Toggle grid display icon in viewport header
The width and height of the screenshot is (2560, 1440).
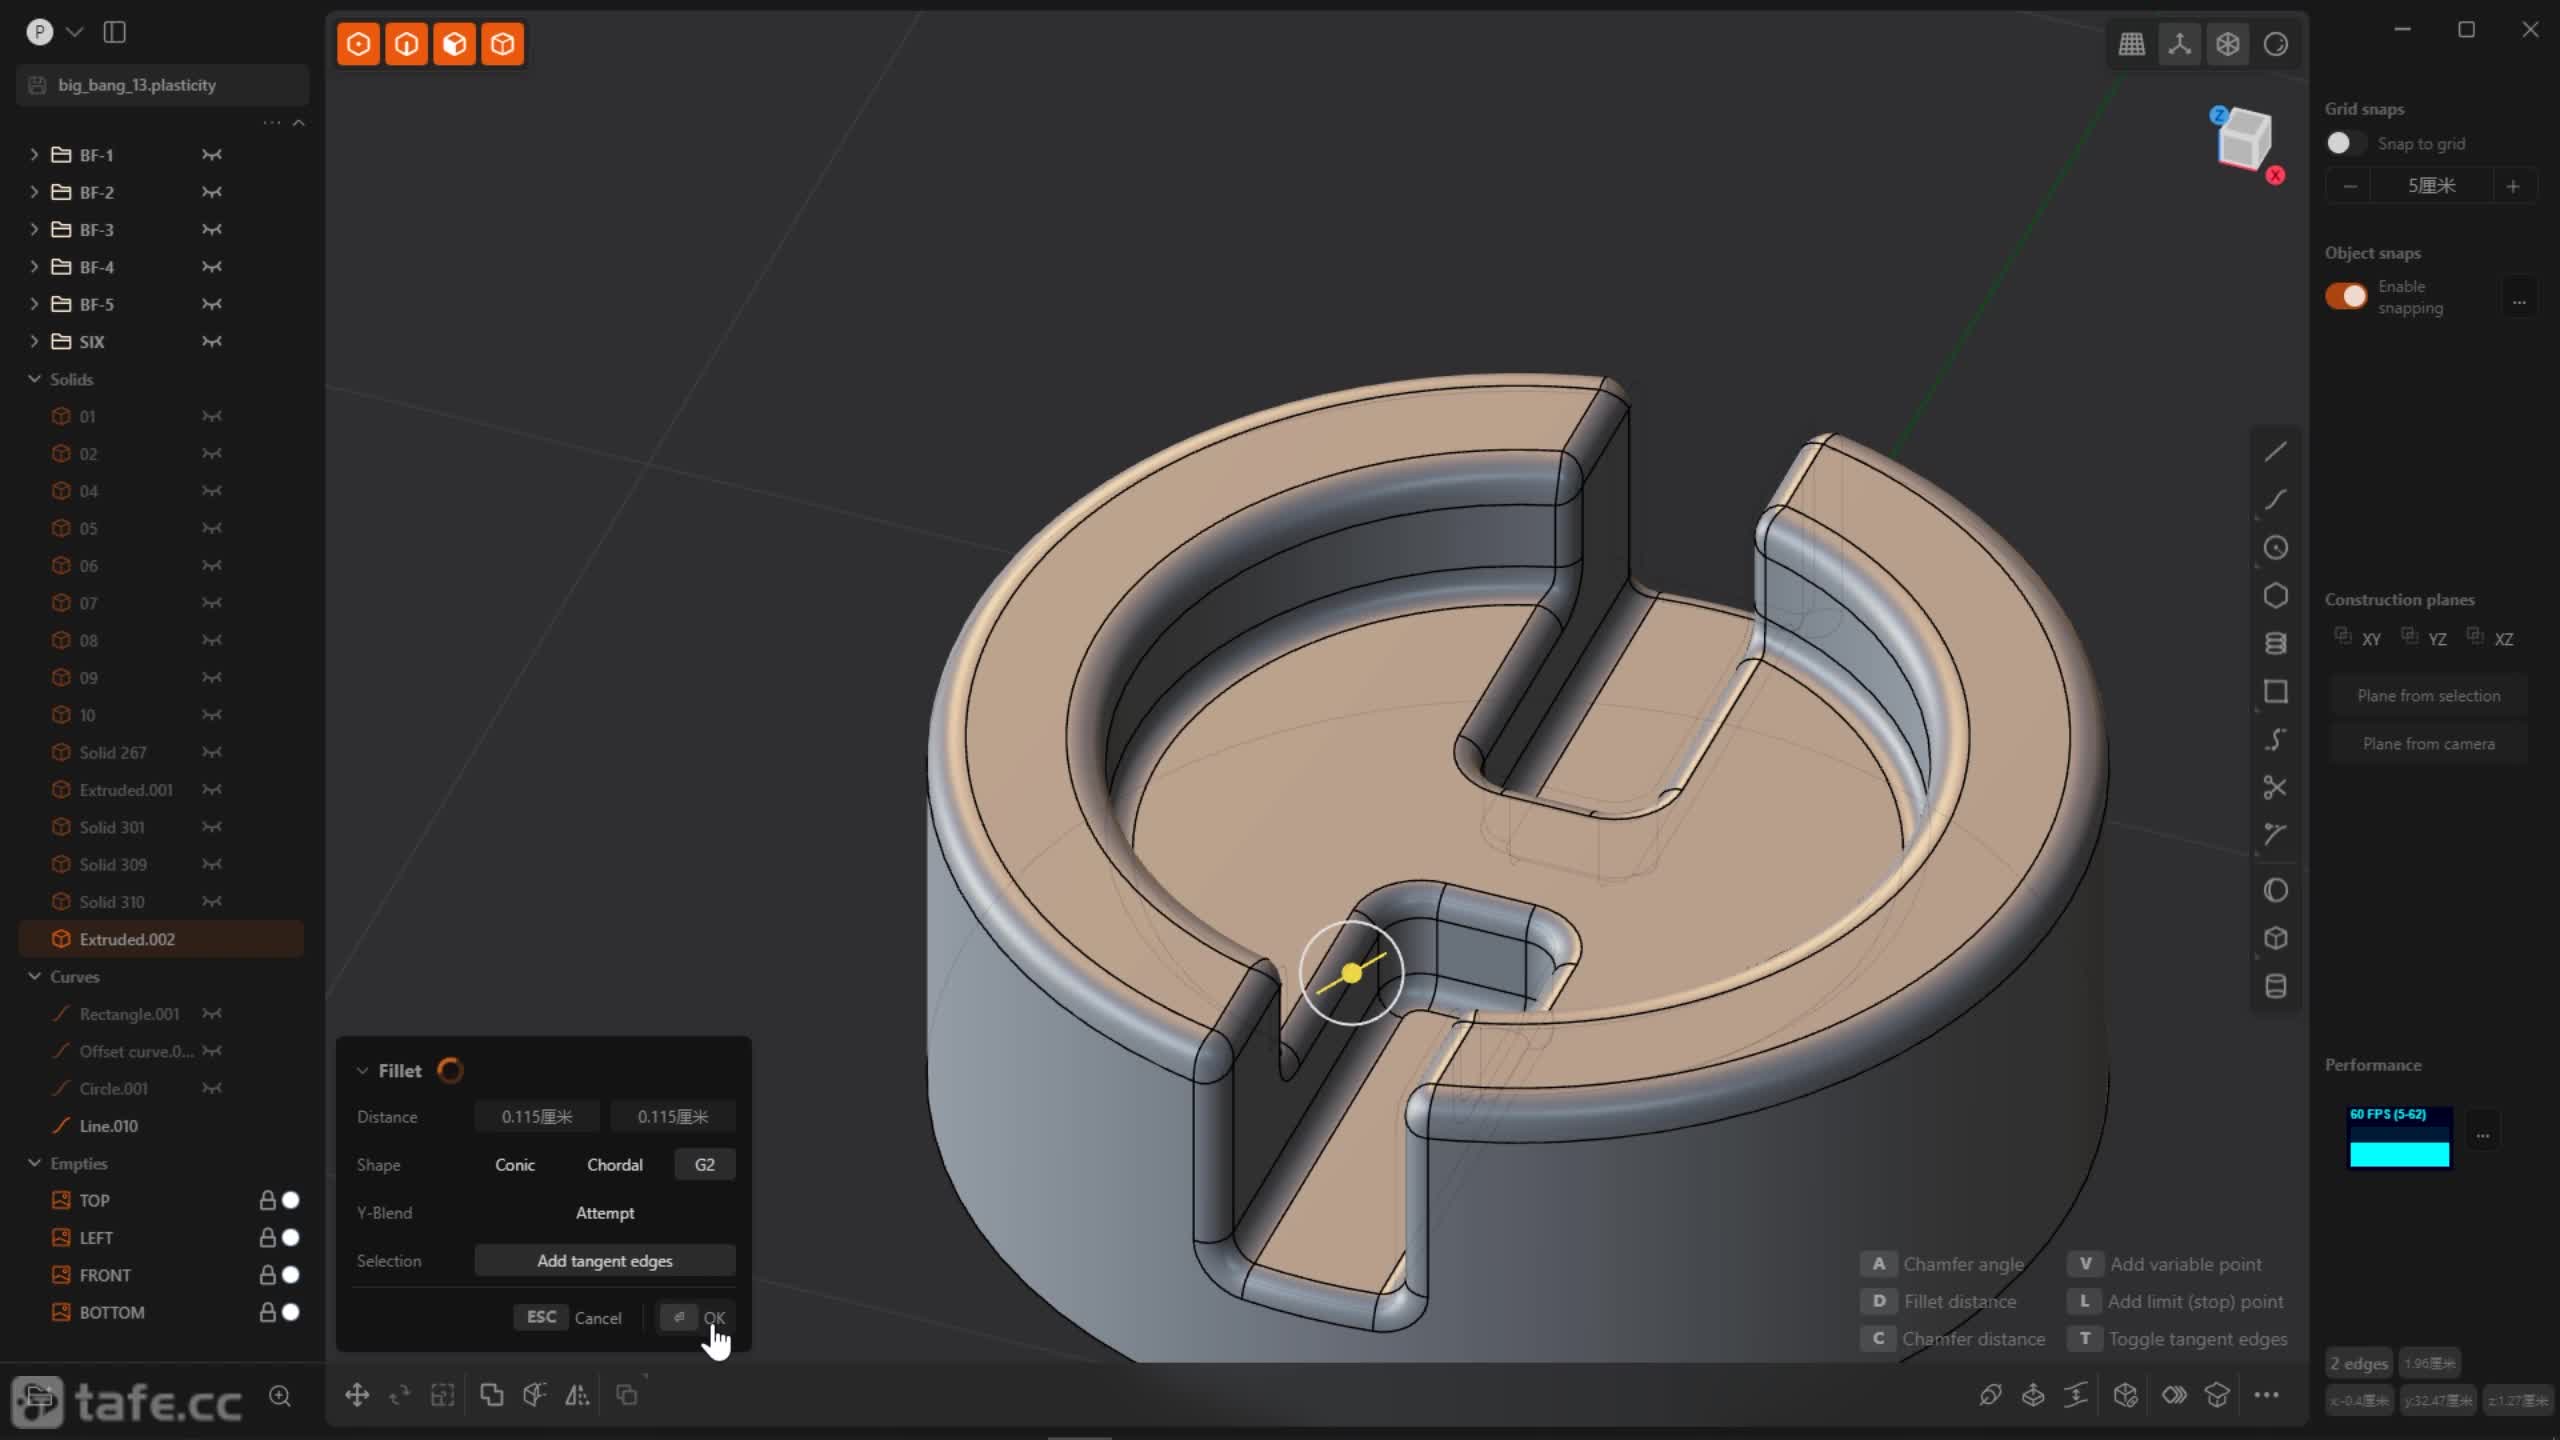[2131, 44]
